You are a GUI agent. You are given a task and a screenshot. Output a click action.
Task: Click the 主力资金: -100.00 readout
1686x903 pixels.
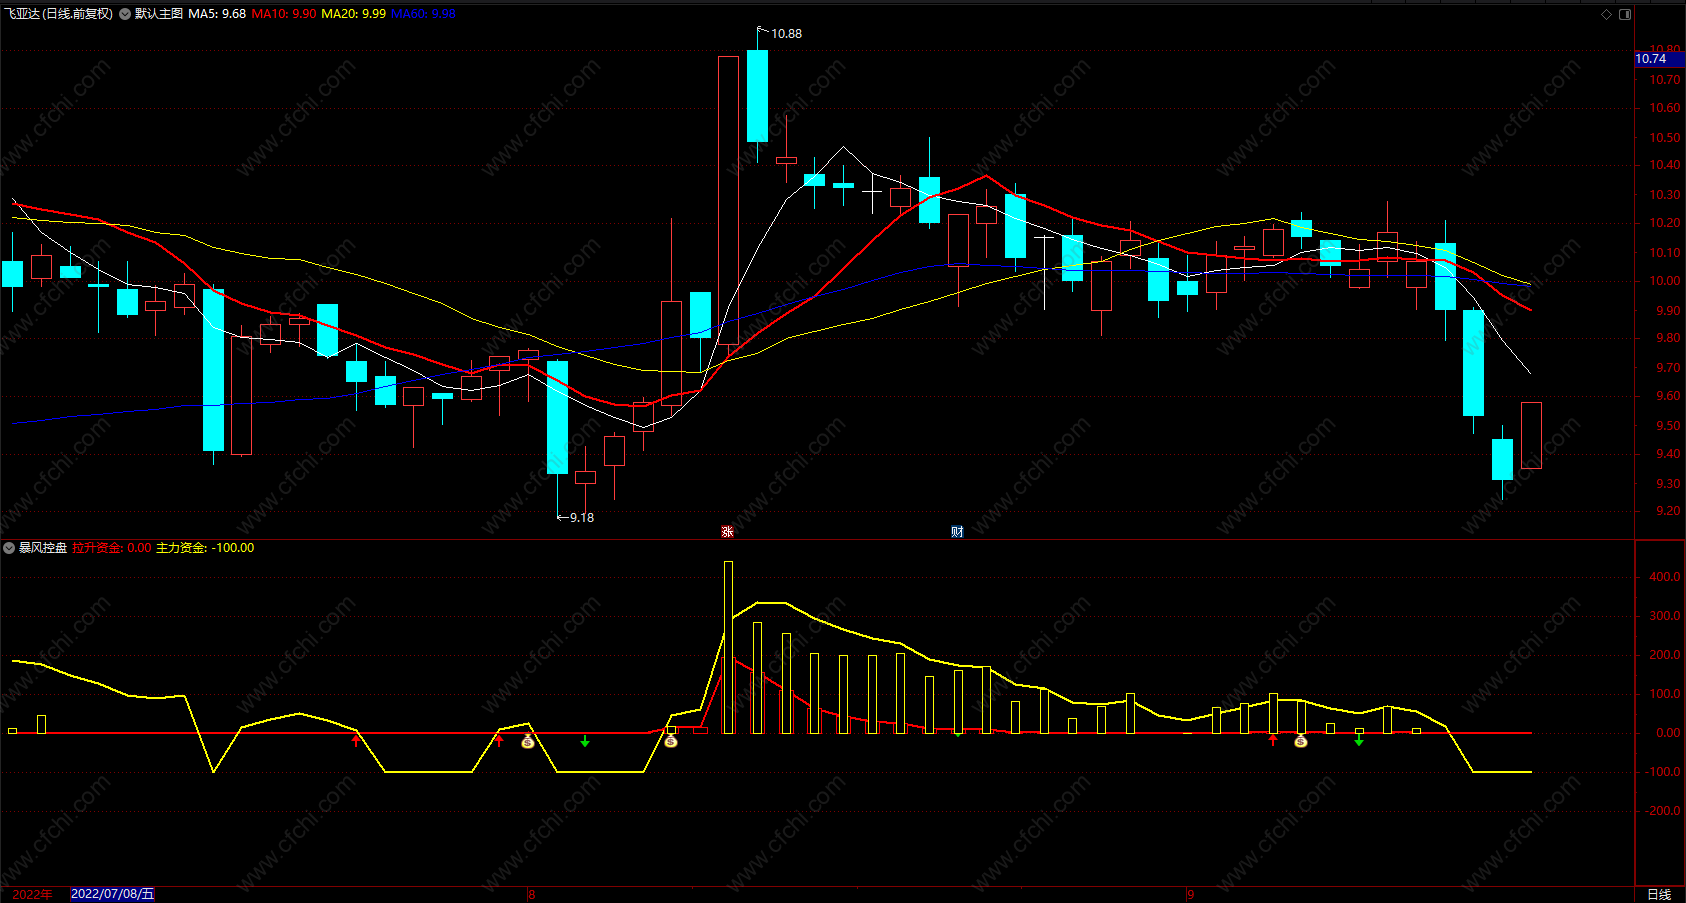(205, 548)
